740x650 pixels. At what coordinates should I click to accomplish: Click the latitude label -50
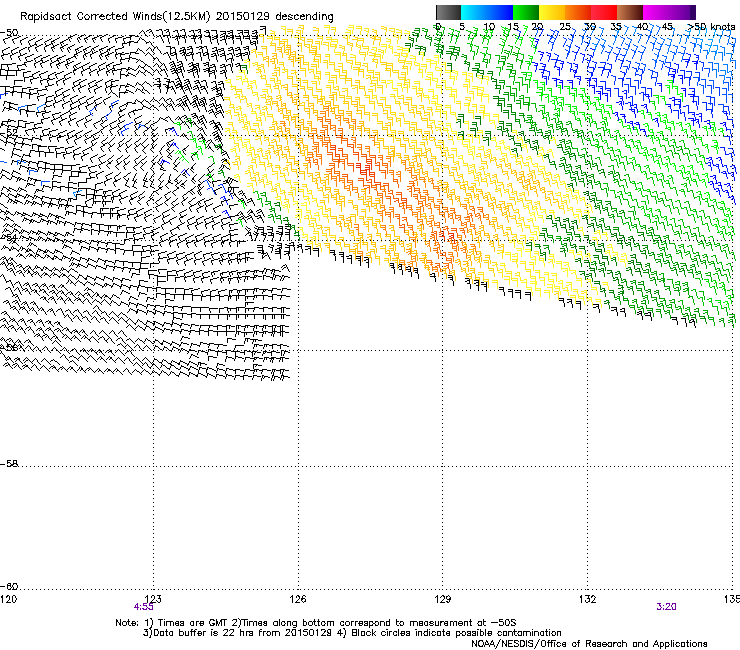(9, 33)
